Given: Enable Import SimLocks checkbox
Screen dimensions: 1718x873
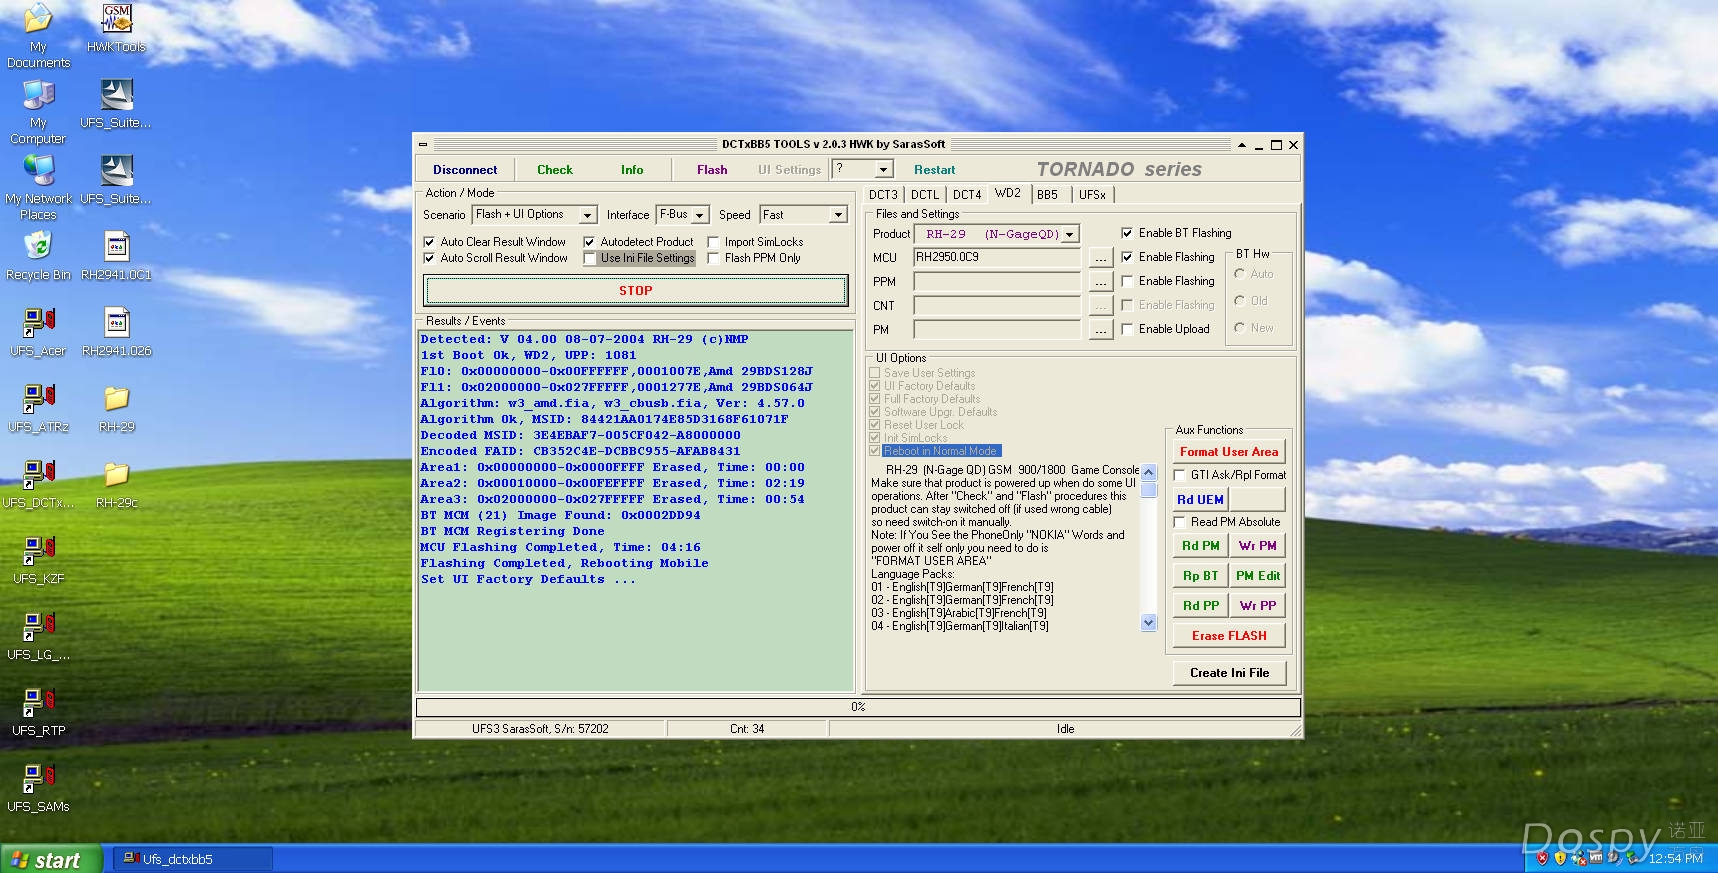Looking at the screenshot, I should [713, 242].
